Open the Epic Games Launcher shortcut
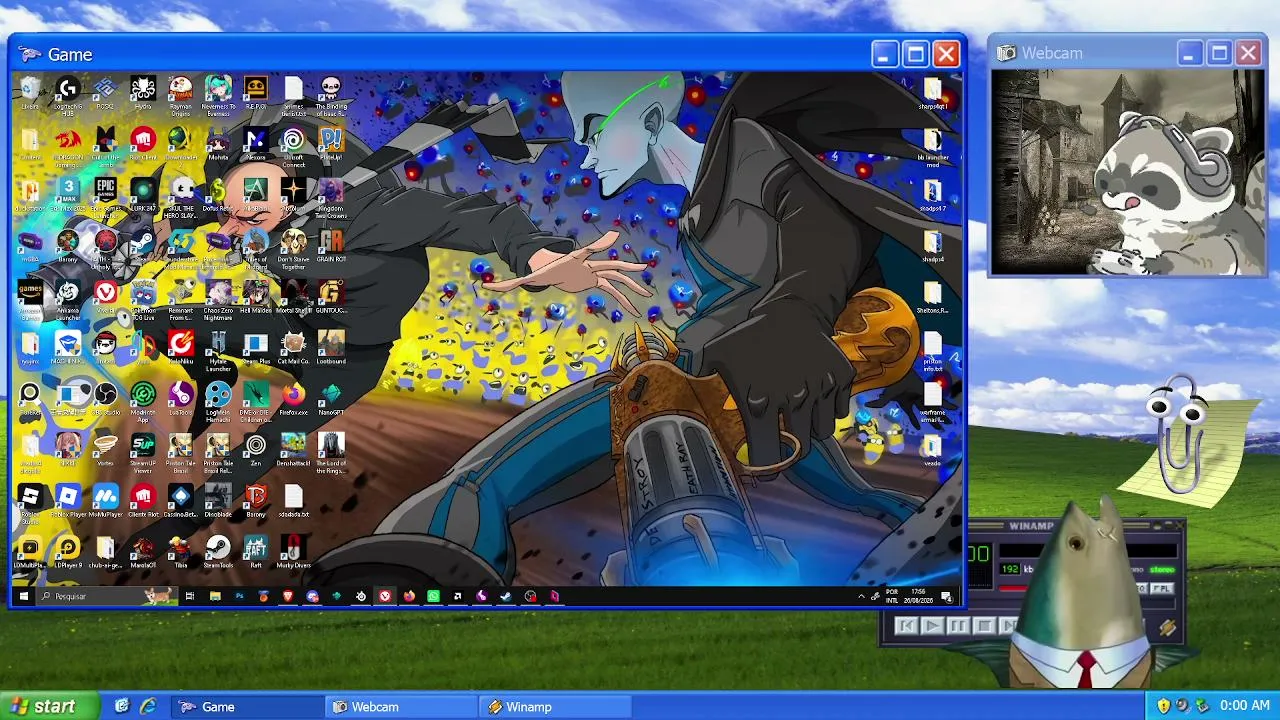The image size is (1280, 720). pyautogui.click(x=105, y=196)
